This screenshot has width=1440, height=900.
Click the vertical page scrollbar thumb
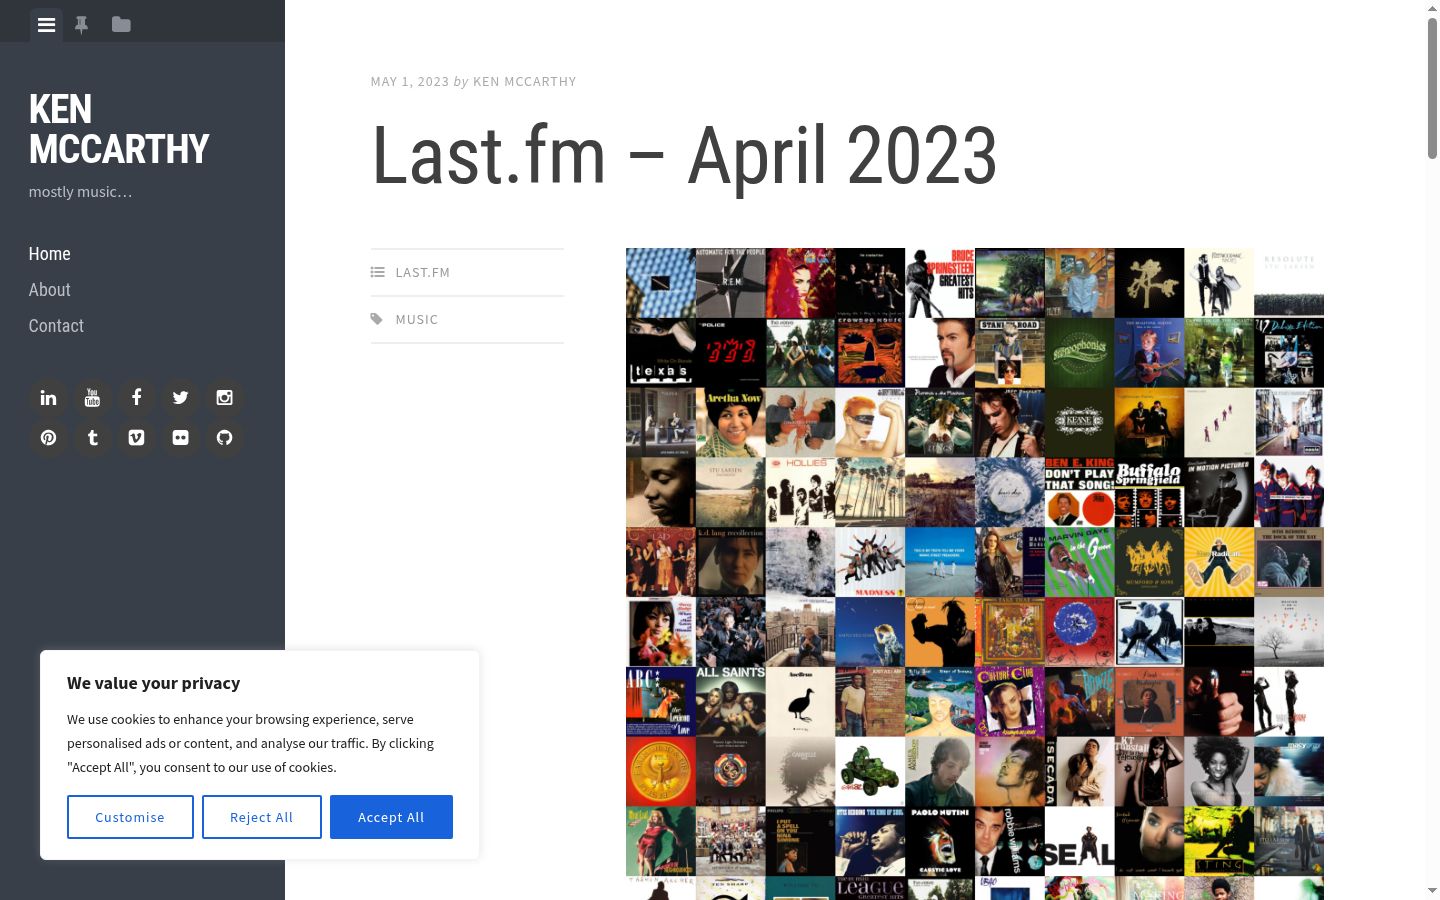(x=1432, y=88)
